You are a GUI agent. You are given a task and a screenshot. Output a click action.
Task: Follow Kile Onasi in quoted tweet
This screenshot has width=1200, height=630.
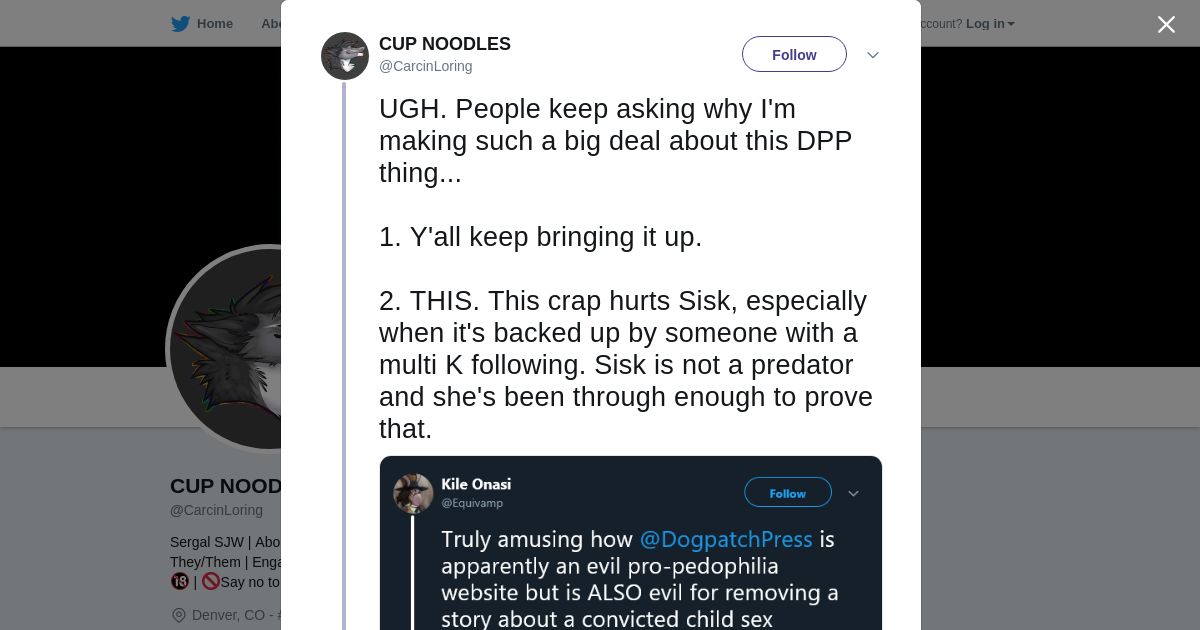tap(788, 493)
